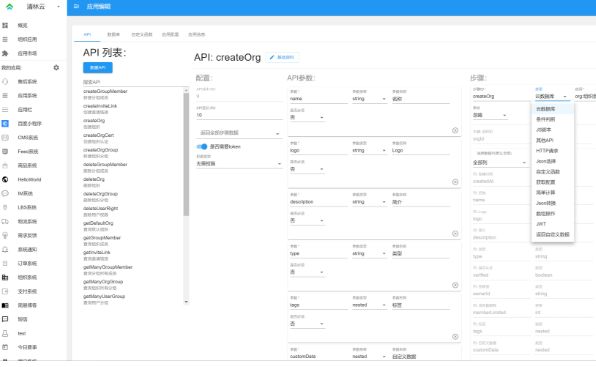Screen dimensions: 596x367
Task: Click the blue 新建API button
Action: pyautogui.click(x=98, y=68)
